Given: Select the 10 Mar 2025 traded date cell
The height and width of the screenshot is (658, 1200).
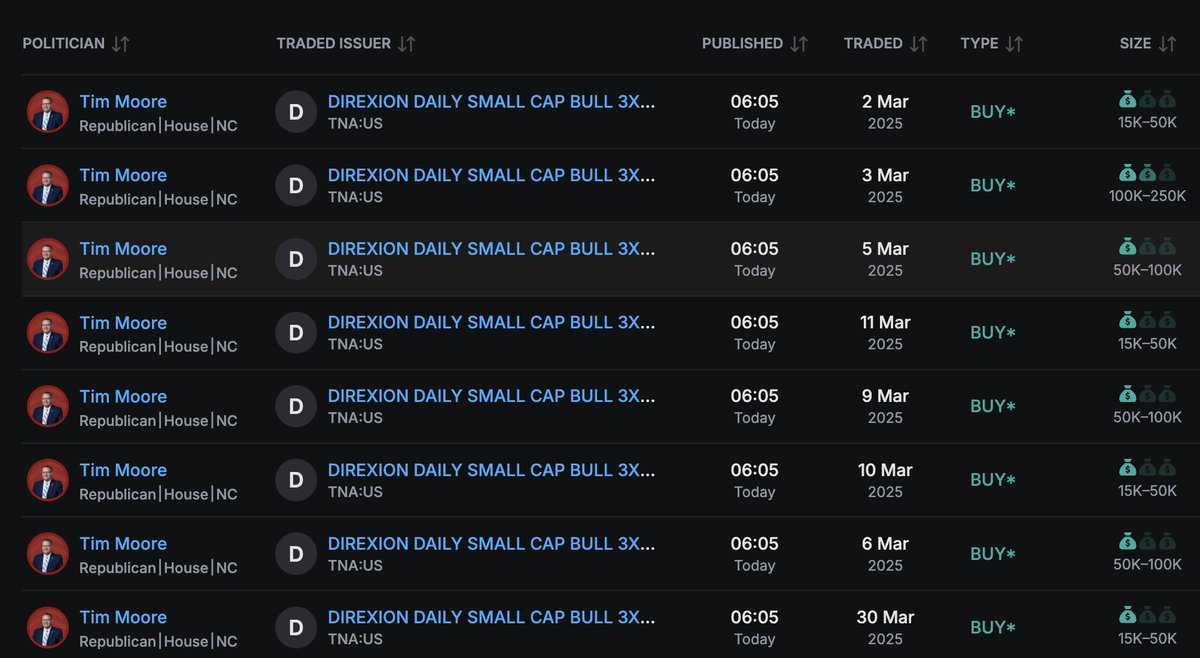Looking at the screenshot, I should 885,480.
